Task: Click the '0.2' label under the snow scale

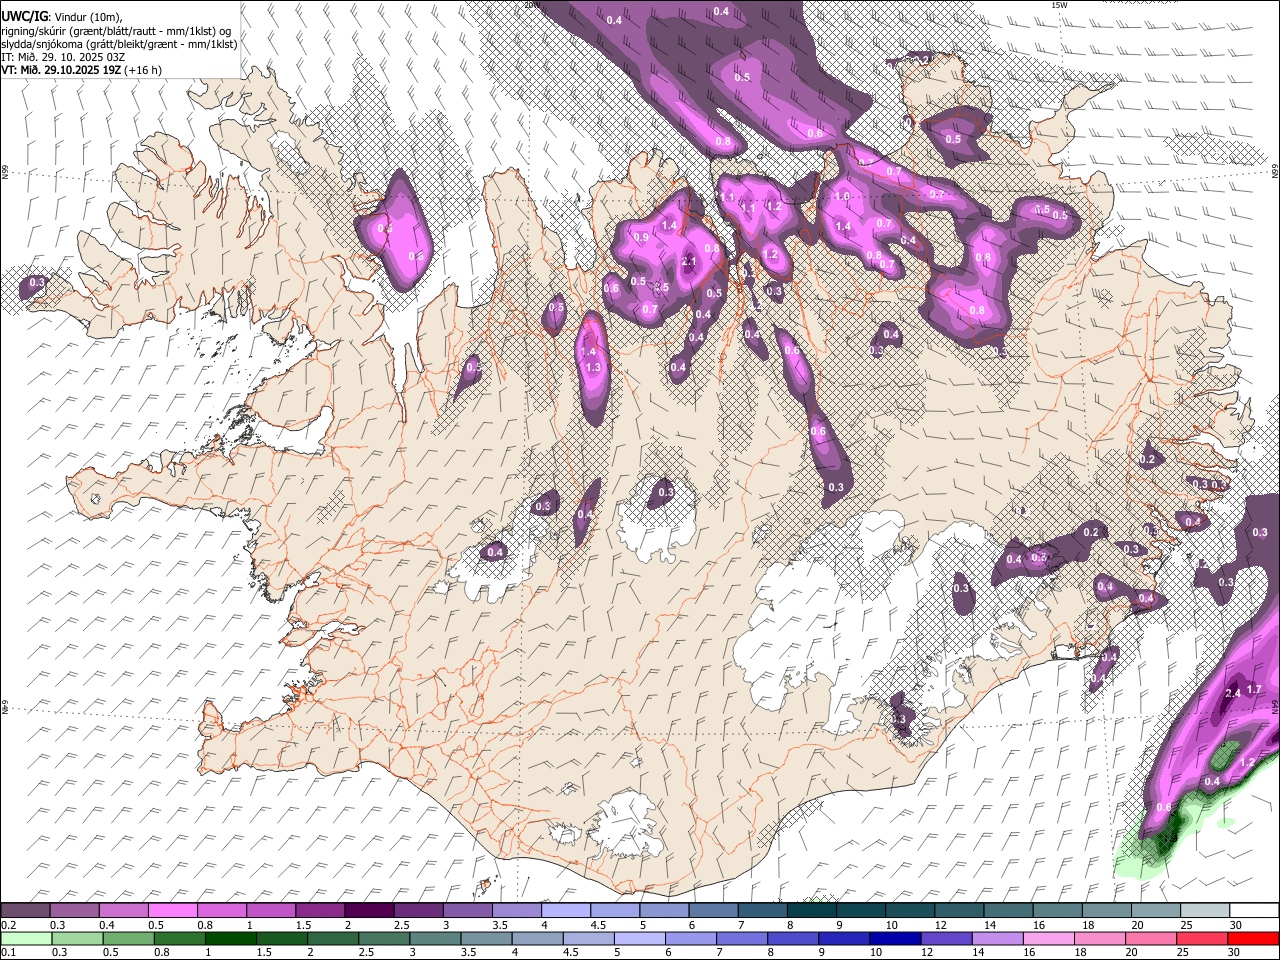Action: pyautogui.click(x=8, y=925)
